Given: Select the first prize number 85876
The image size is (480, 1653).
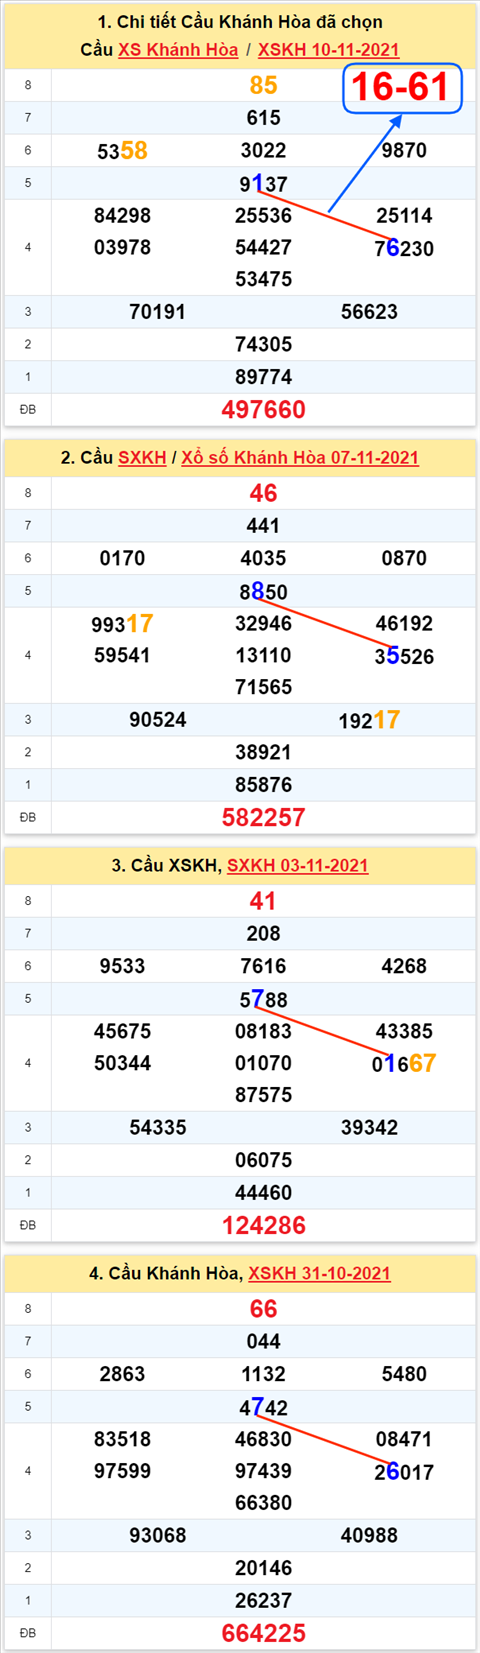Looking at the screenshot, I should [264, 785].
